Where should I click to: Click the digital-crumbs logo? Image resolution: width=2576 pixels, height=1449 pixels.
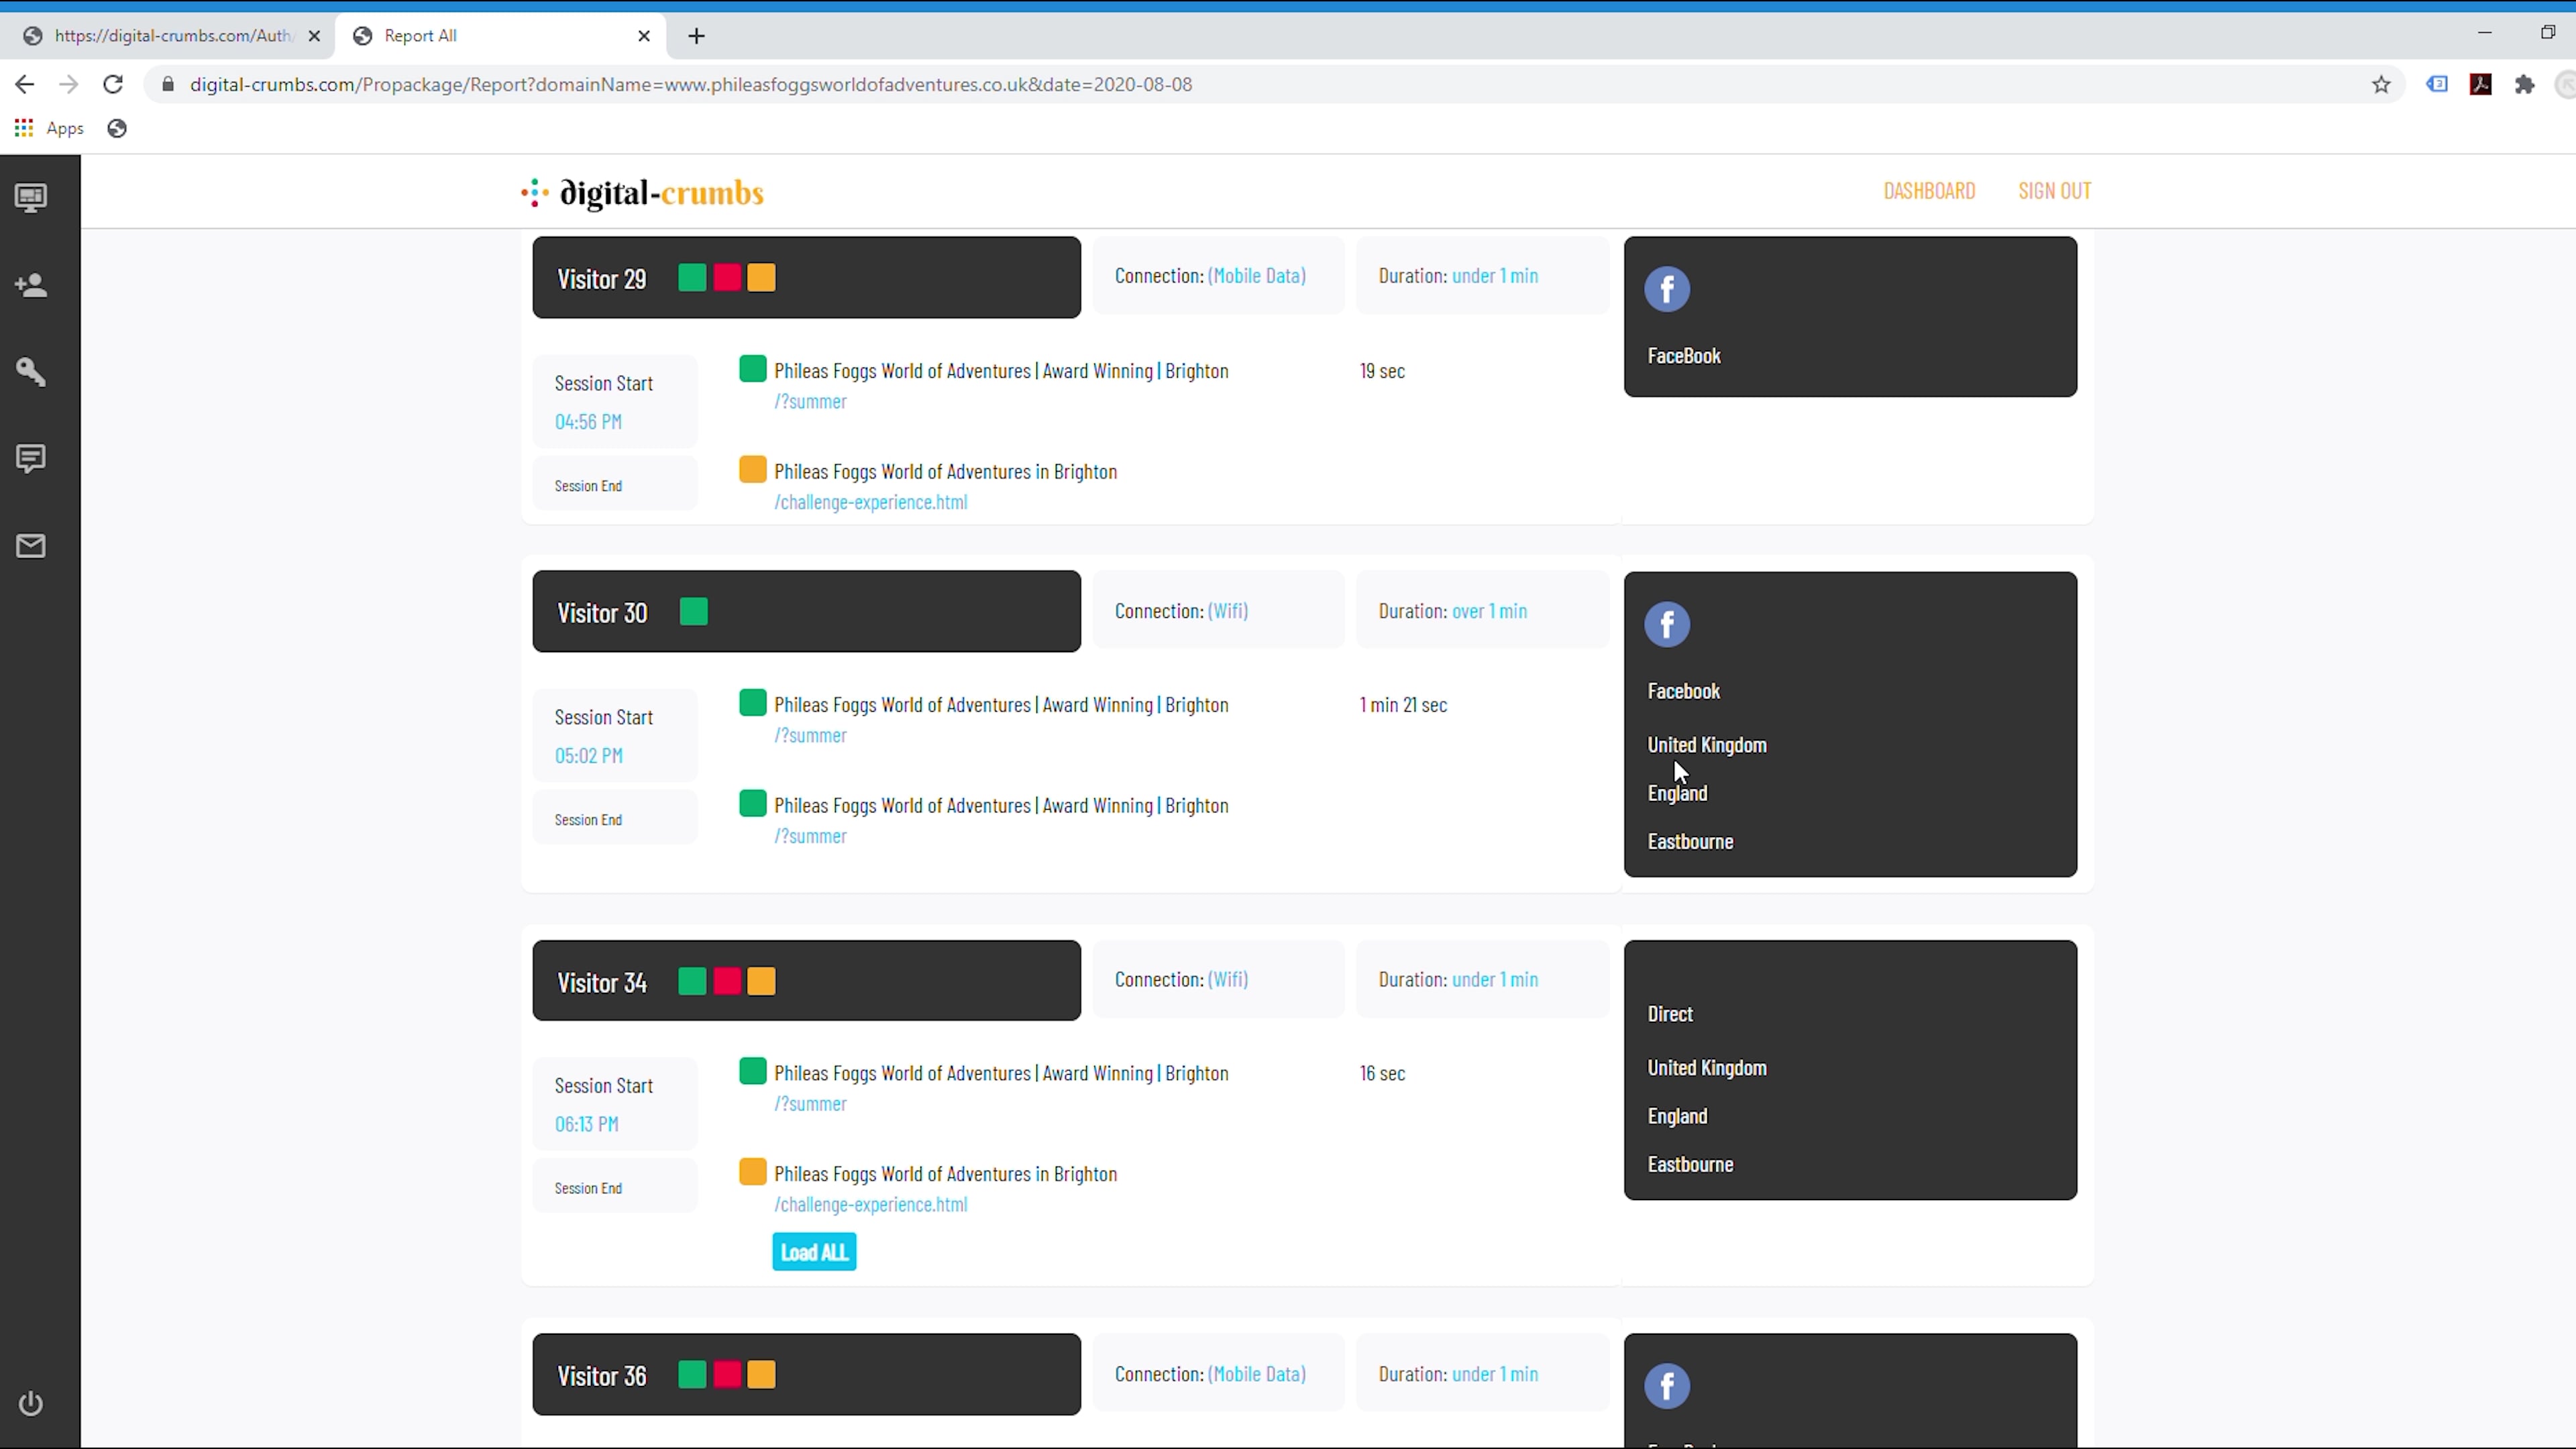click(642, 193)
